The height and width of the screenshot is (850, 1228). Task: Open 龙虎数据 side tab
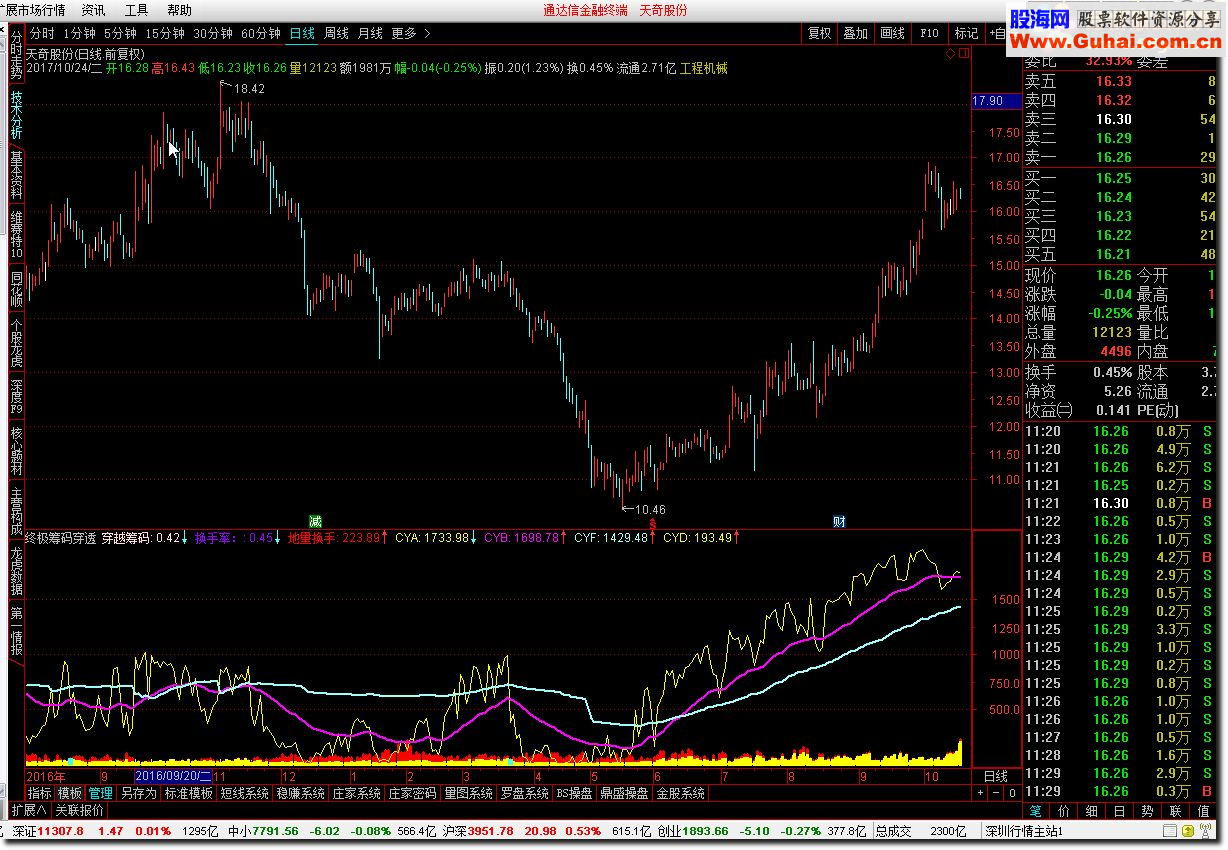[16, 571]
